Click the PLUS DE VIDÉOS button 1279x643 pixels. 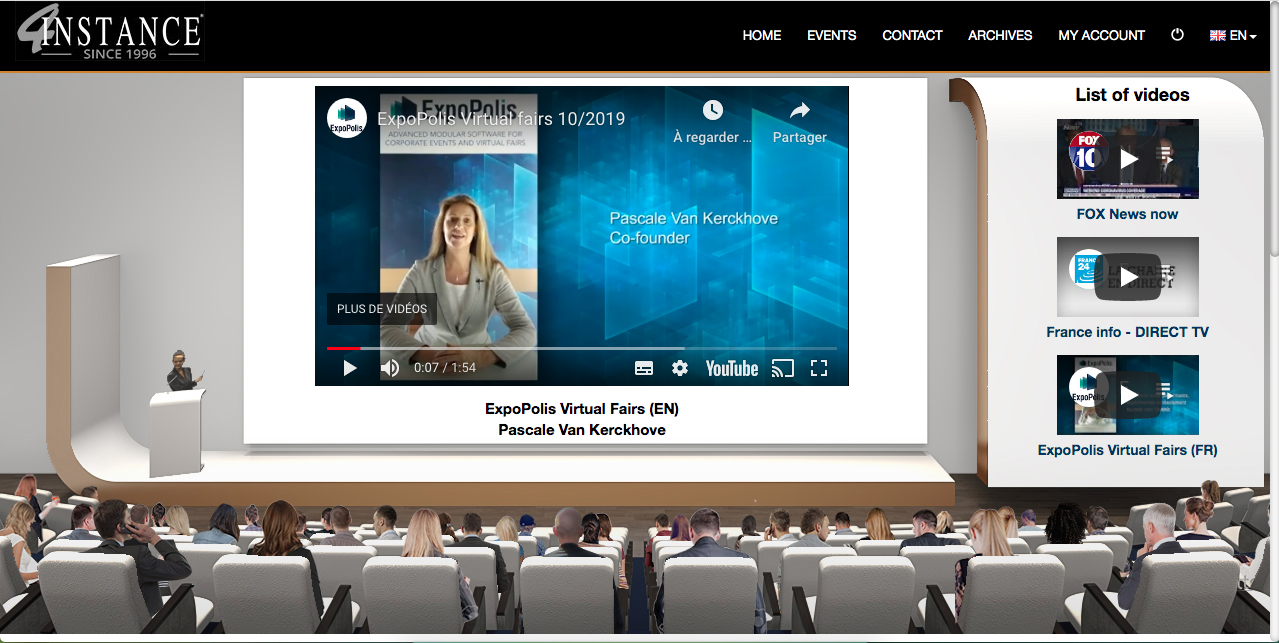(x=381, y=309)
